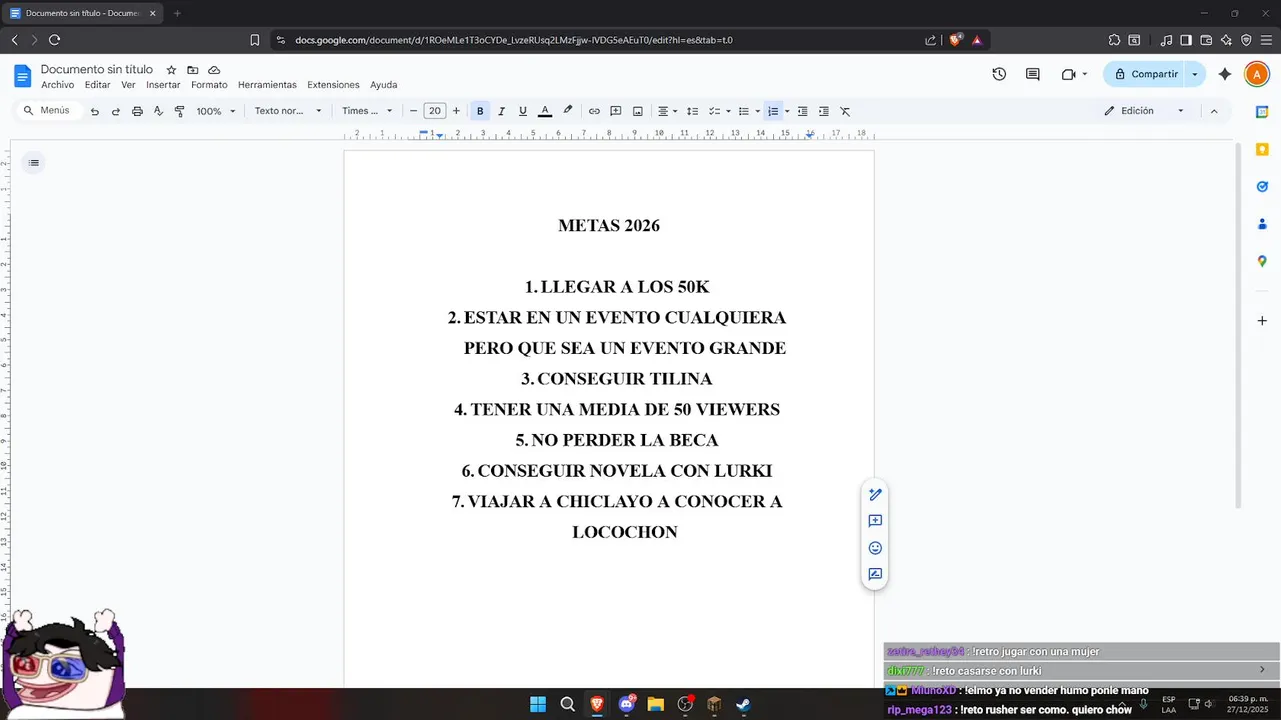The height and width of the screenshot is (720, 1281).
Task: Select the paint format roller tool
Action: (180, 111)
